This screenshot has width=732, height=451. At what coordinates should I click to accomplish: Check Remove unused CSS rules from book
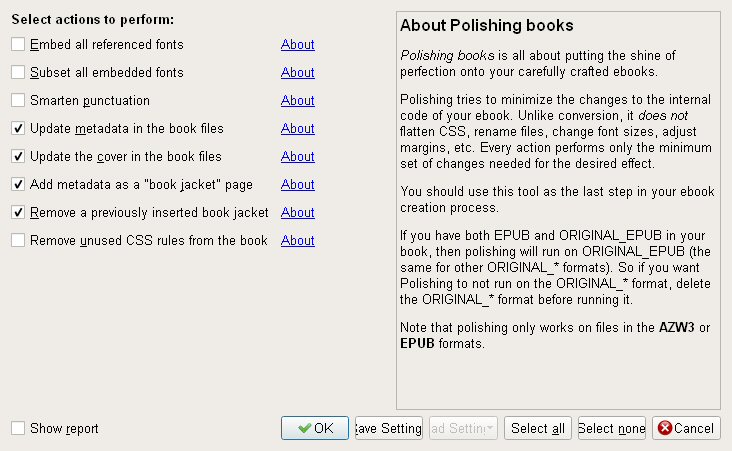click(x=18, y=241)
